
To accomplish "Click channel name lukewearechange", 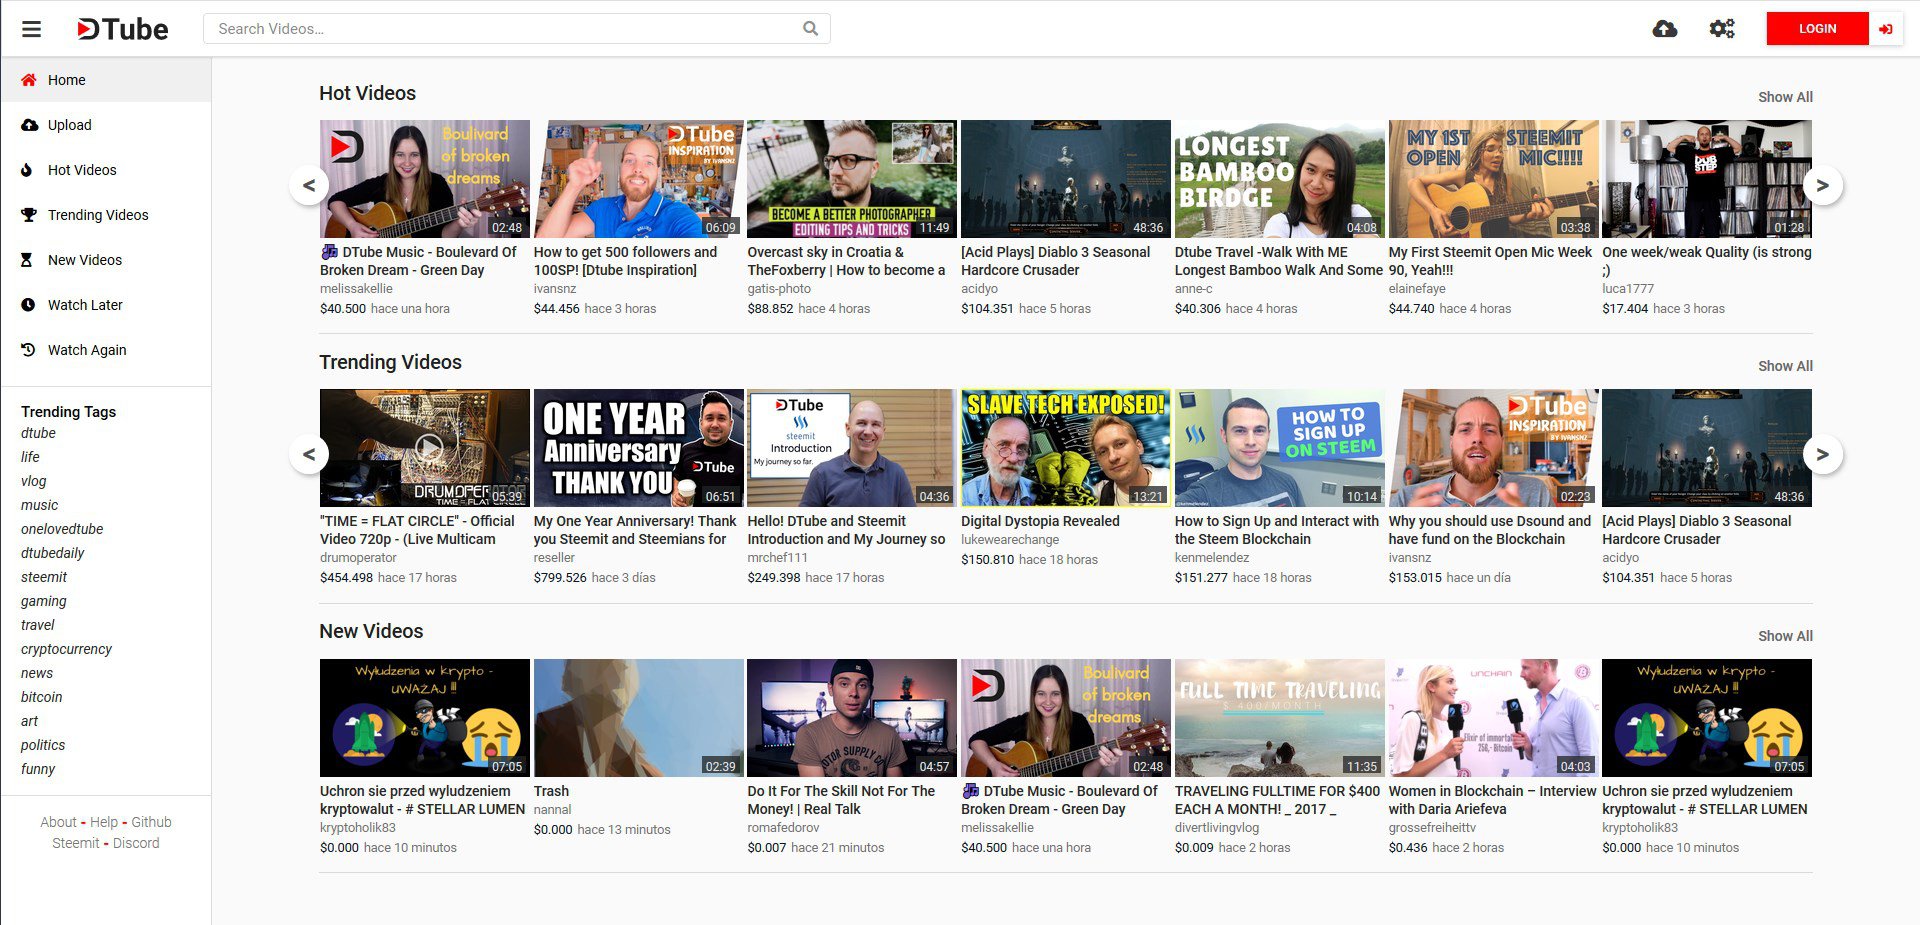I will coord(1010,540).
